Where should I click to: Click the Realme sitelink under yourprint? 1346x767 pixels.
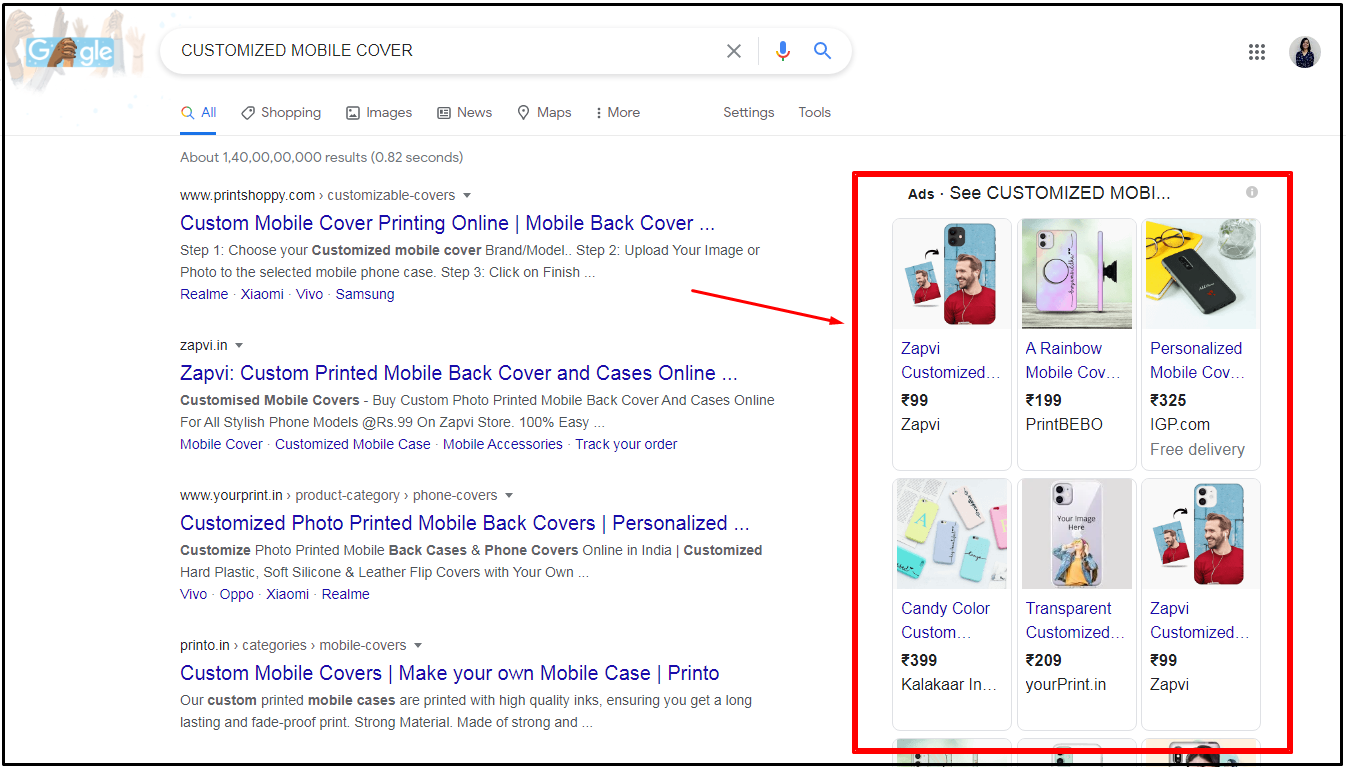point(346,594)
